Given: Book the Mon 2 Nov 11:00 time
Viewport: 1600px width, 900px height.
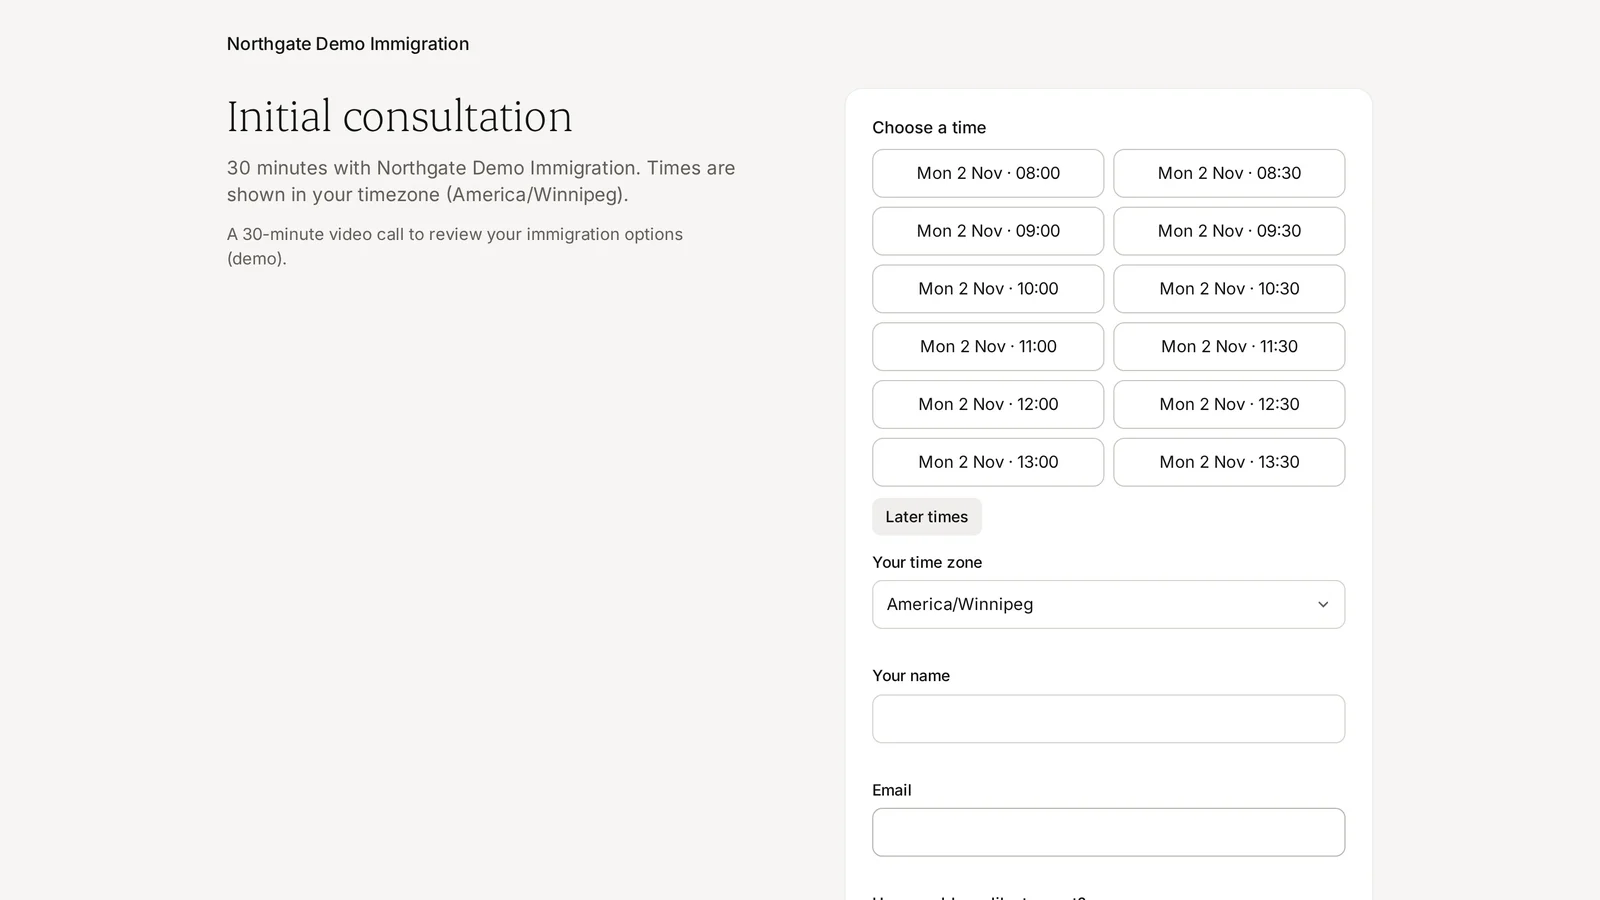Looking at the screenshot, I should (x=988, y=347).
